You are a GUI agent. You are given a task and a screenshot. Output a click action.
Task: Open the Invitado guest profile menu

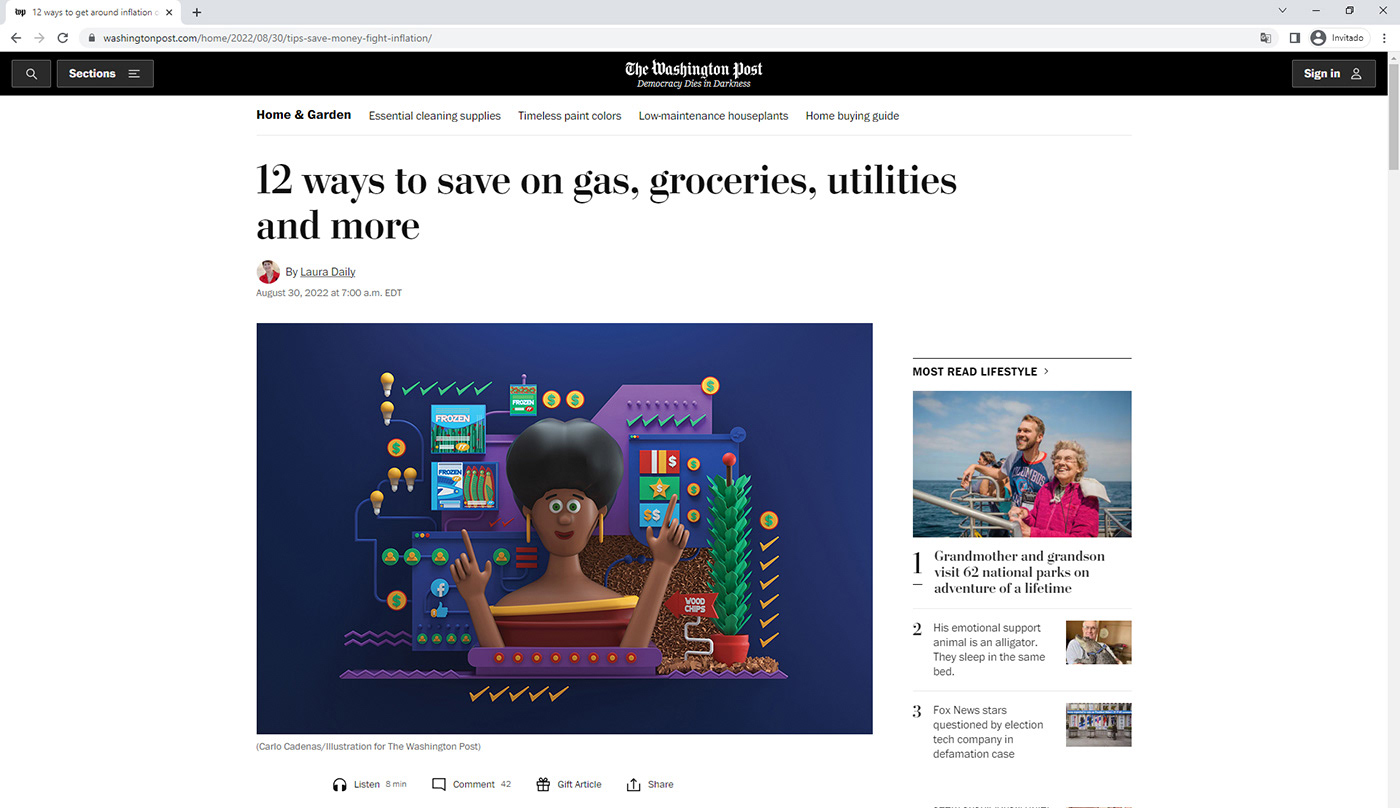(1338, 38)
